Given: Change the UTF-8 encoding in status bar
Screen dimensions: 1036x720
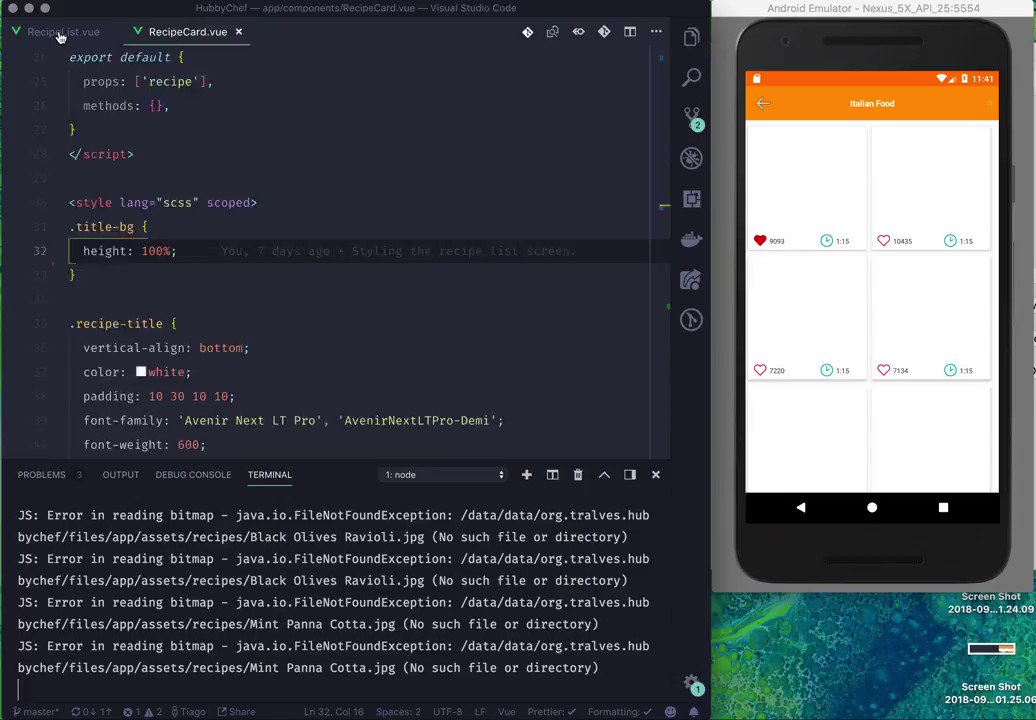Looking at the screenshot, I should [x=448, y=712].
